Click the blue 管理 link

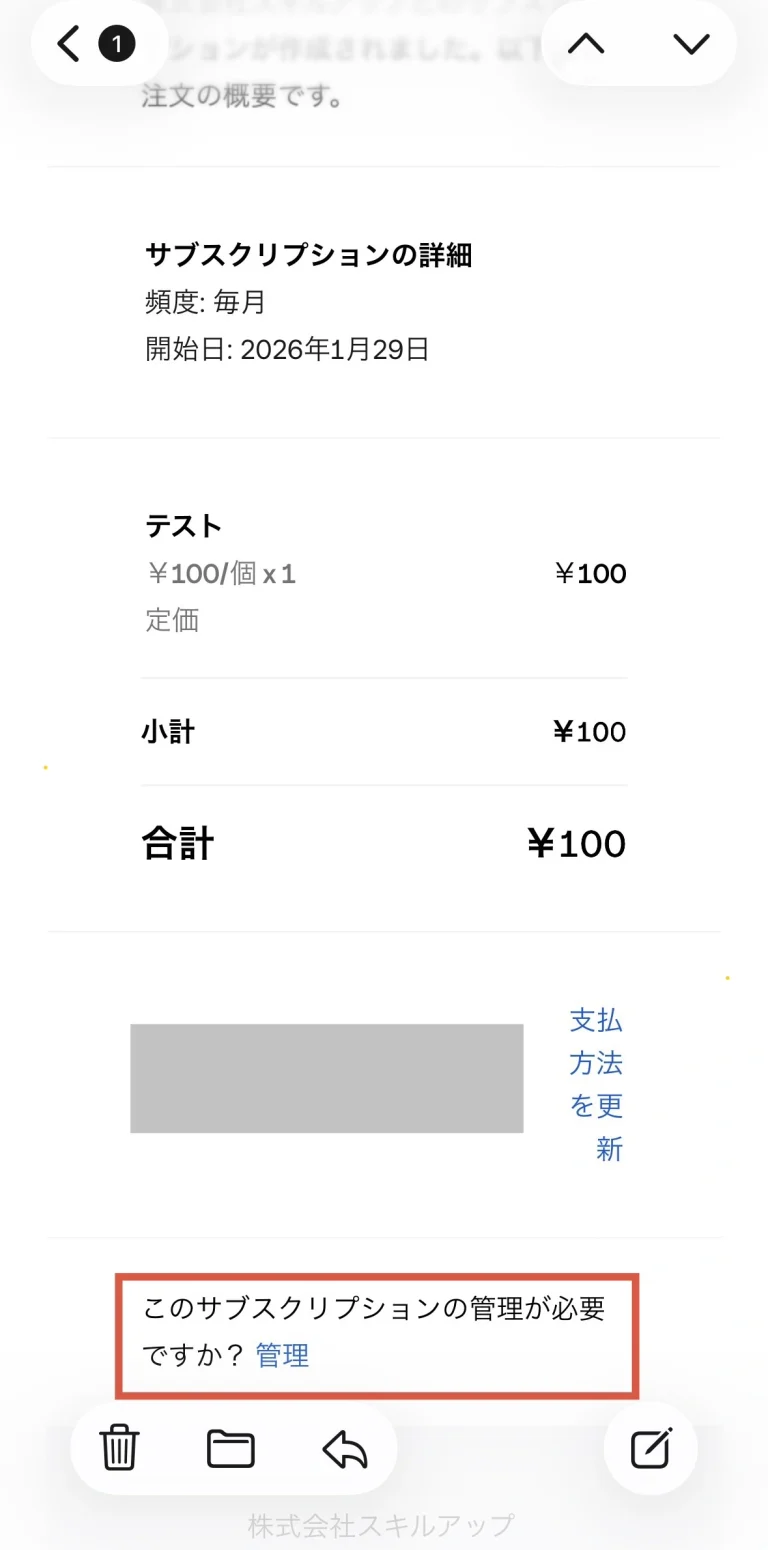[282, 1355]
